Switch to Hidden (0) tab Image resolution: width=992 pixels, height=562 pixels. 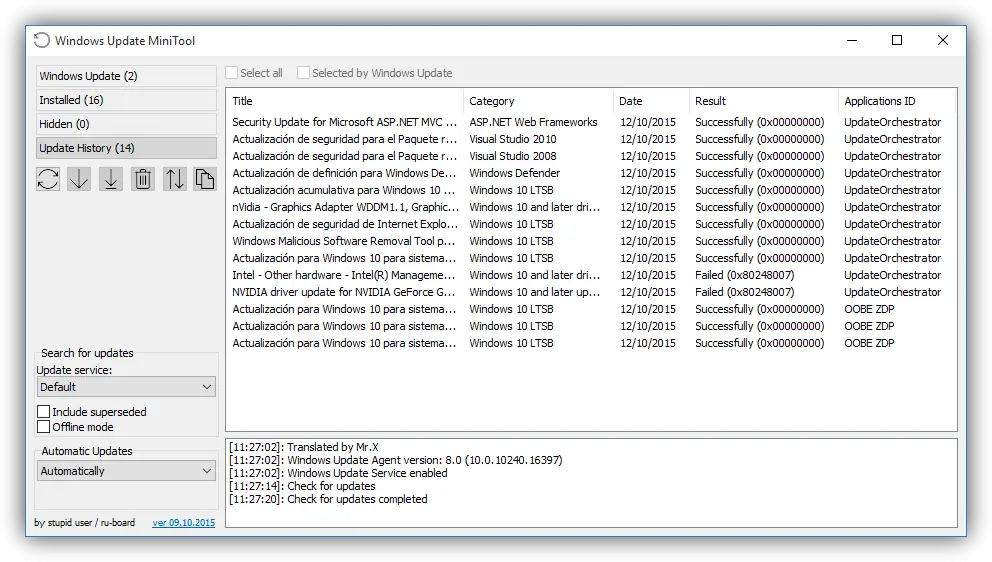[x=126, y=124]
